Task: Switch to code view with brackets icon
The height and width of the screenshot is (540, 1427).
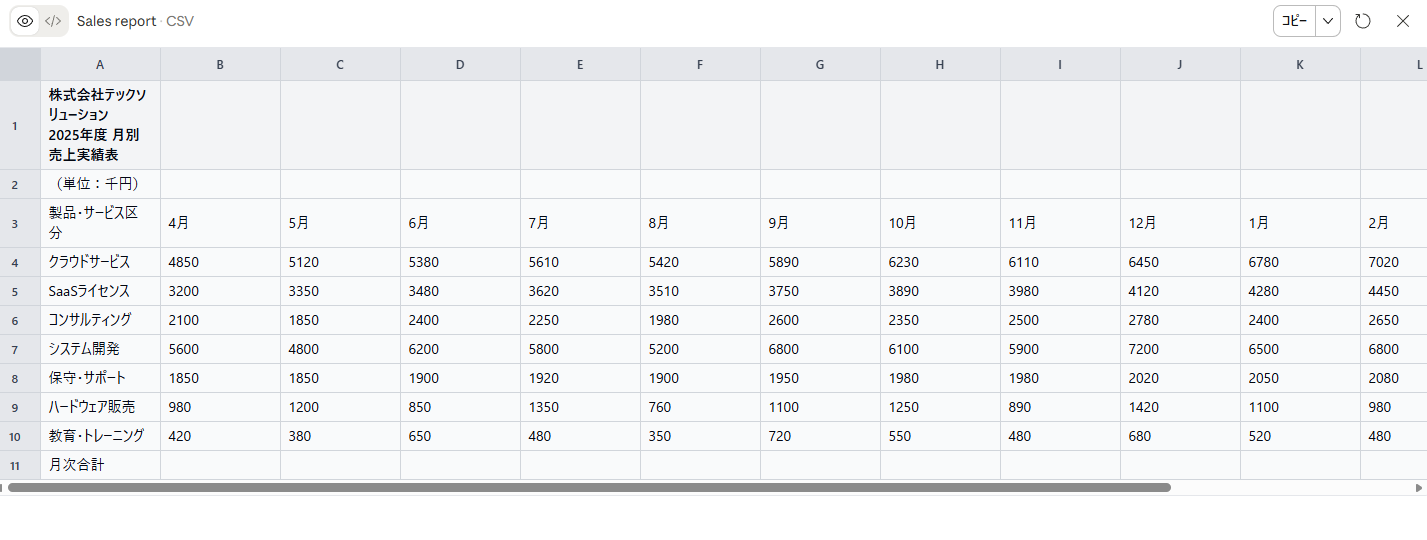Action: 53,21
